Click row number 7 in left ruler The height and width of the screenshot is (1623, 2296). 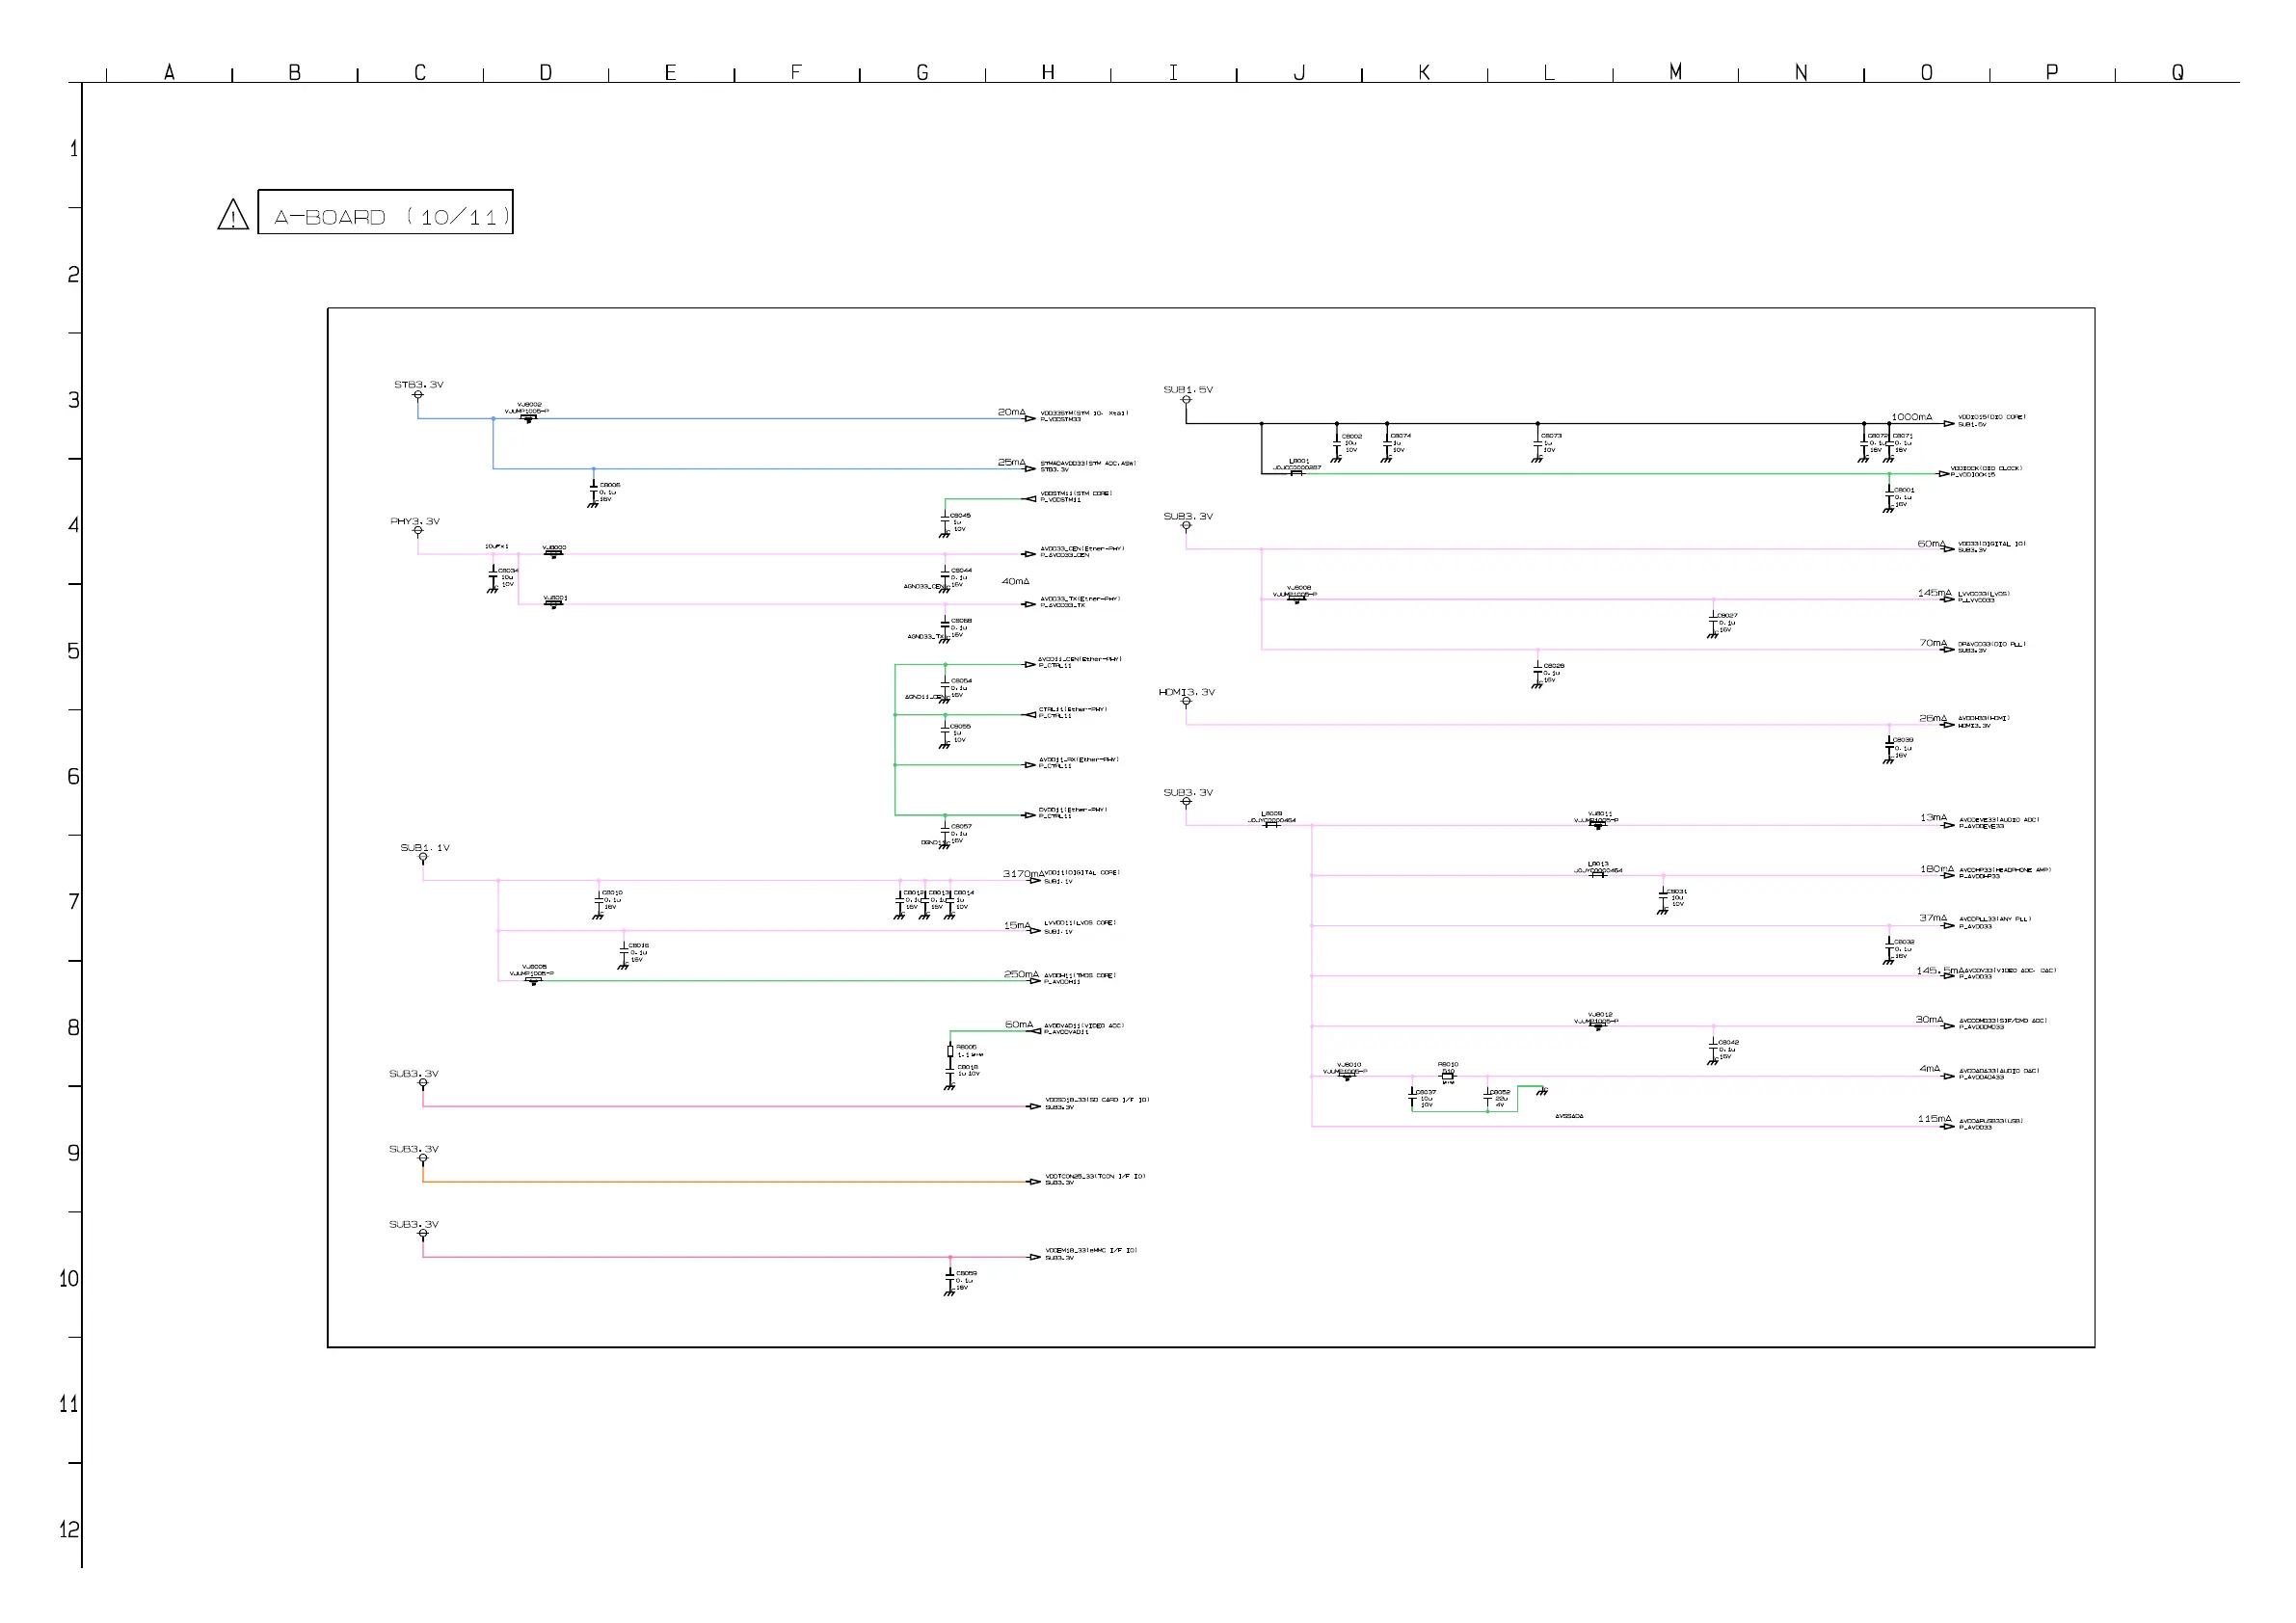(73, 902)
